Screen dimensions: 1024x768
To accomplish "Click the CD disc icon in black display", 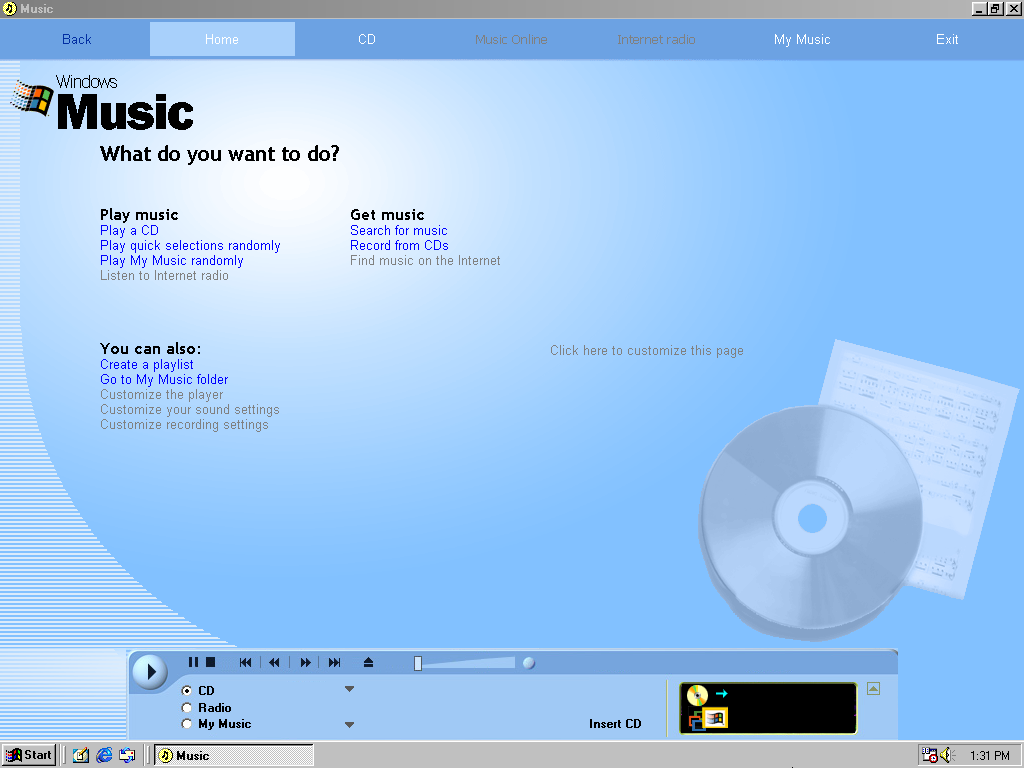I will coord(697,695).
